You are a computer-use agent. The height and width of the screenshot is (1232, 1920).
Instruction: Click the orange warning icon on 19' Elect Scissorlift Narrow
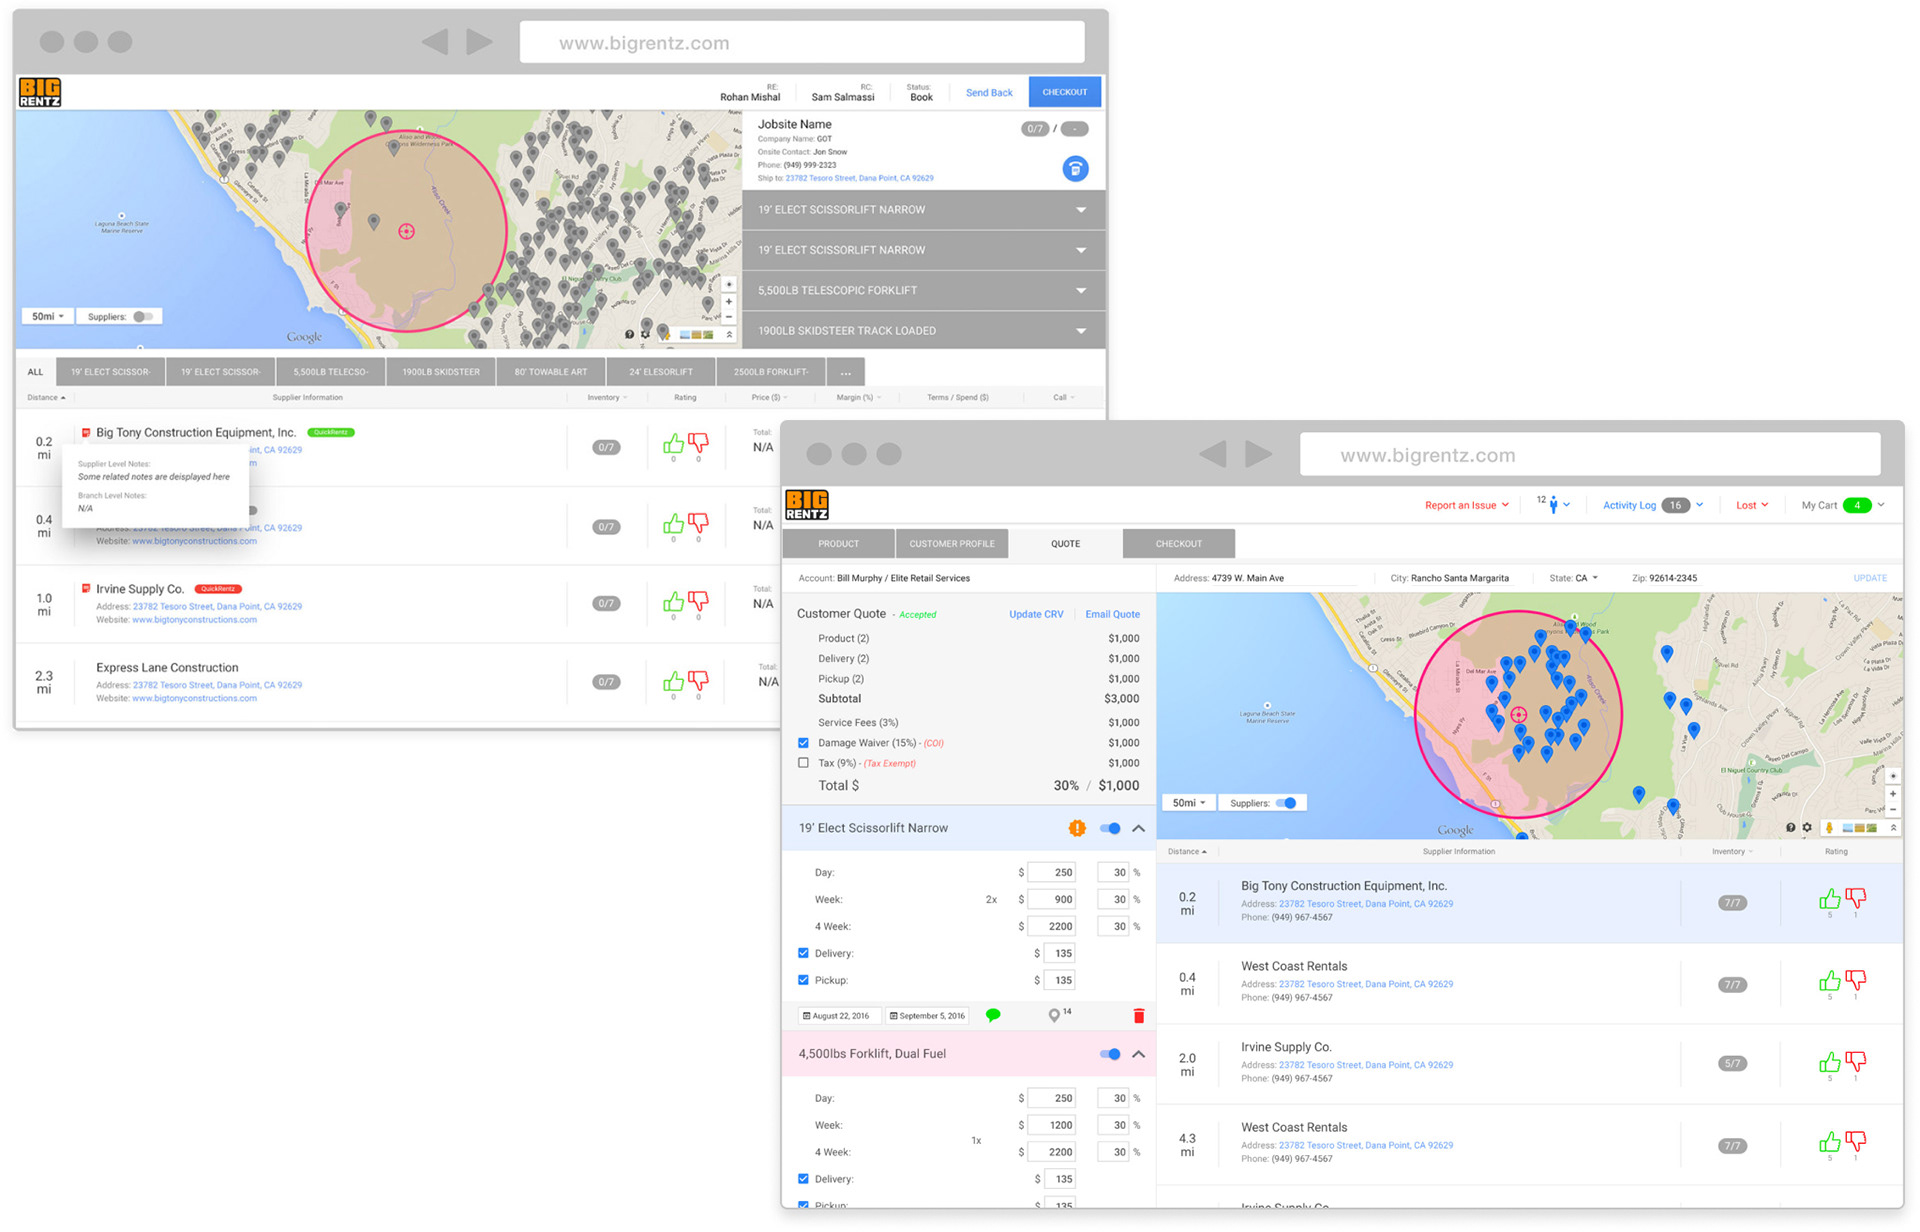pos(1077,828)
